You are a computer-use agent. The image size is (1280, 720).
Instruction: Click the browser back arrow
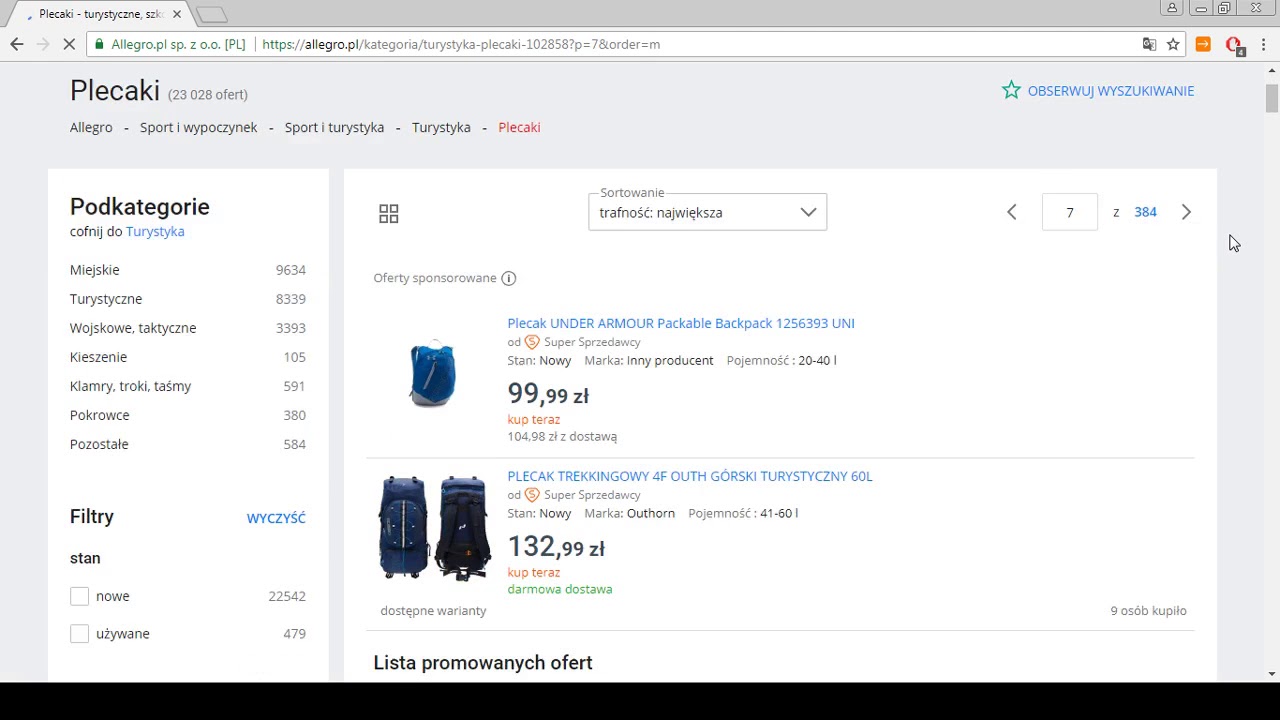click(x=16, y=44)
